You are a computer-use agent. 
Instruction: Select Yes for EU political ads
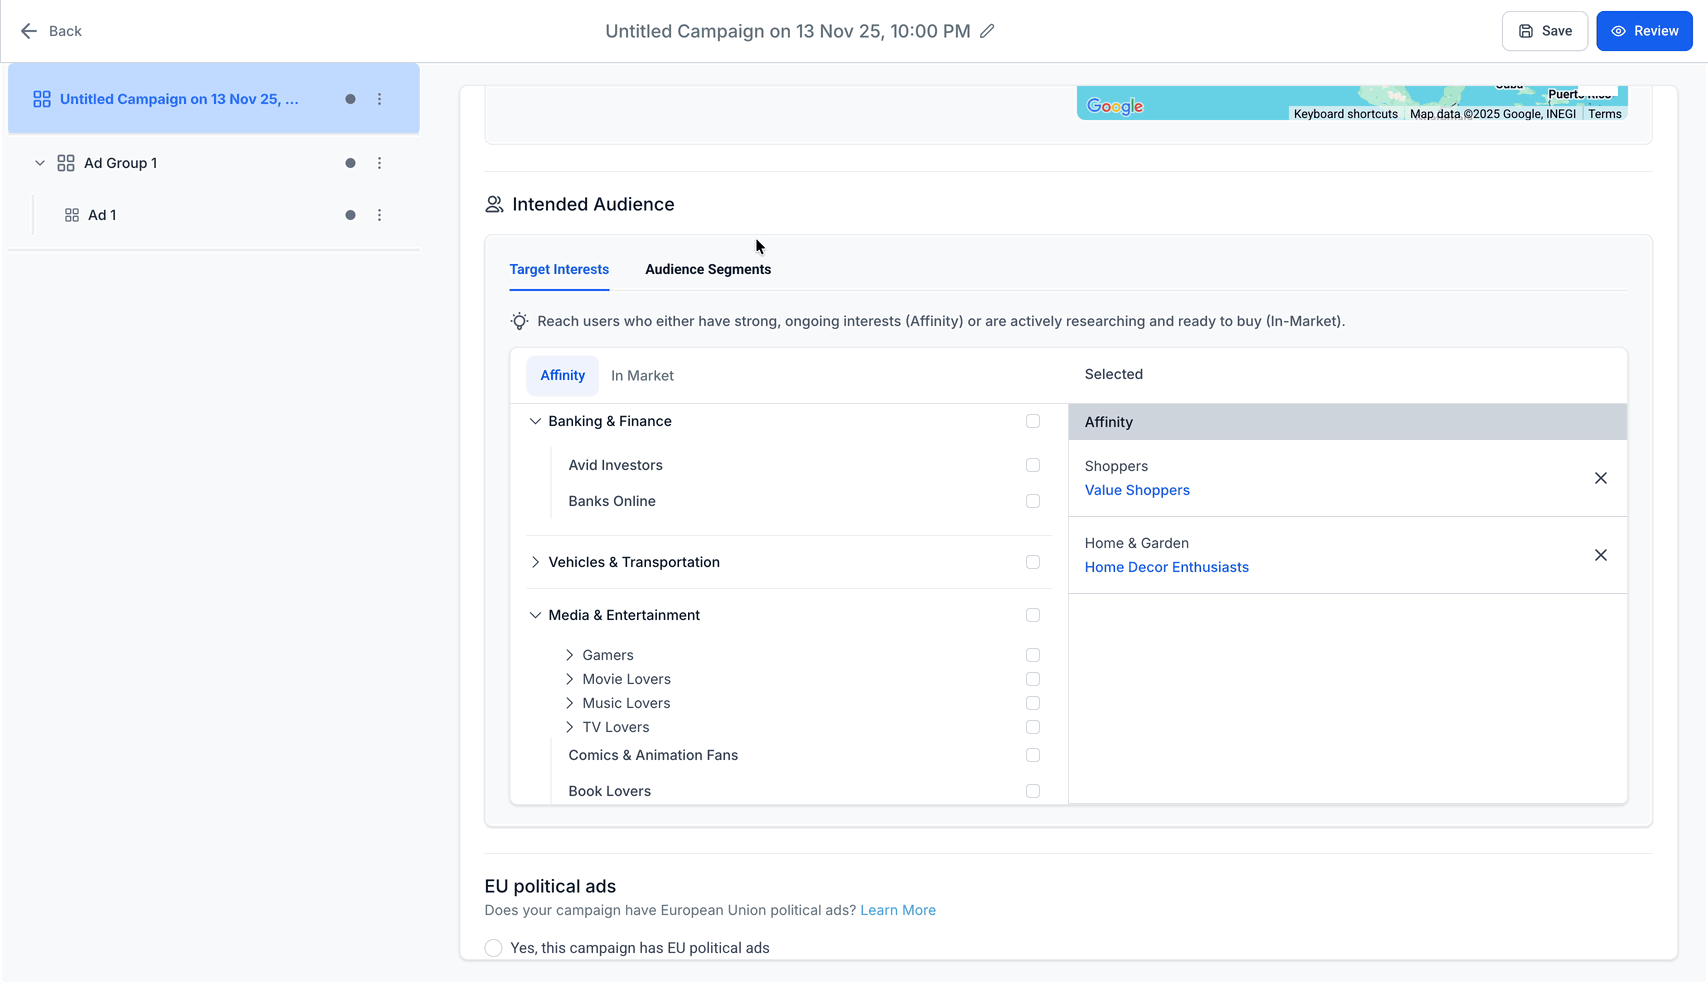[494, 948]
